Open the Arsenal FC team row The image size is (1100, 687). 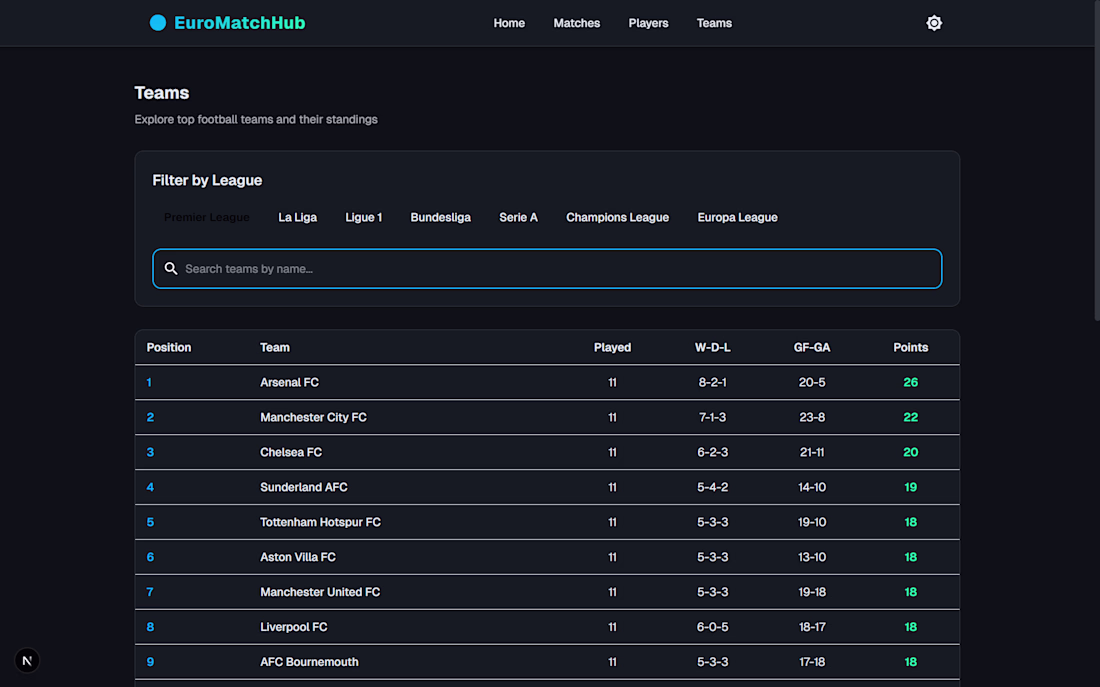pyautogui.click(x=290, y=382)
